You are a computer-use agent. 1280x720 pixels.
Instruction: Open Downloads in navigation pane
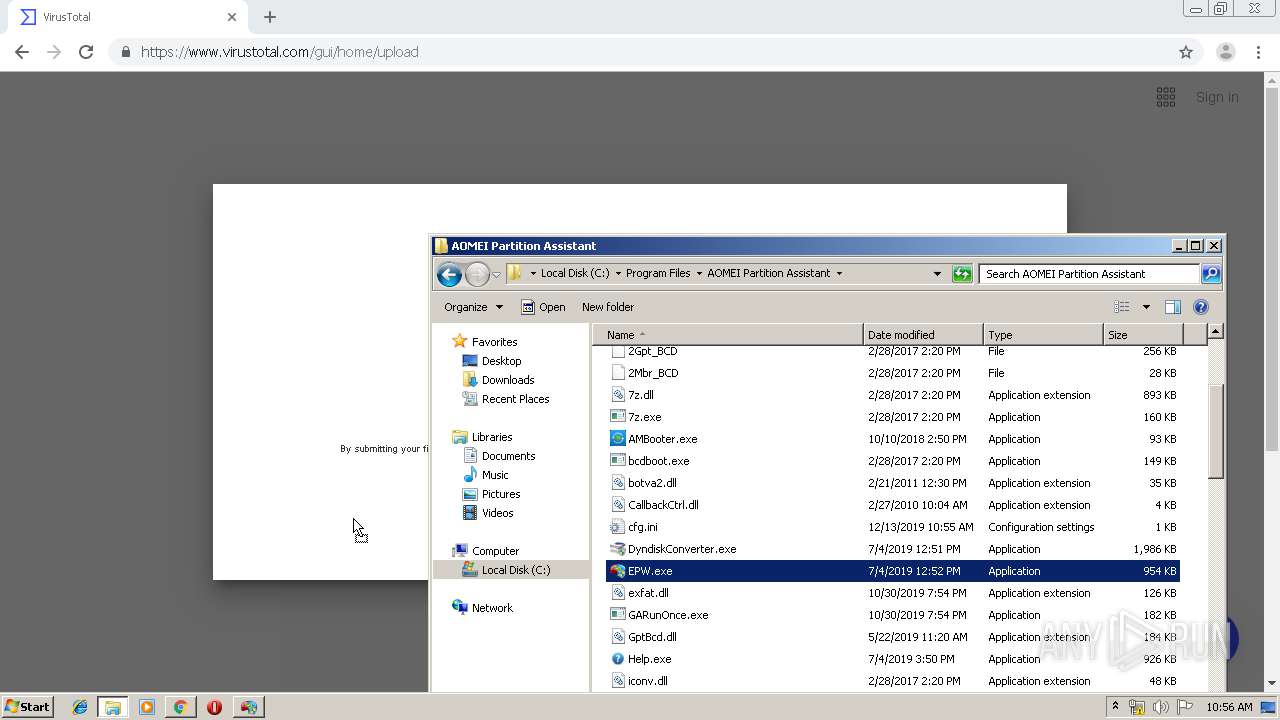click(508, 380)
